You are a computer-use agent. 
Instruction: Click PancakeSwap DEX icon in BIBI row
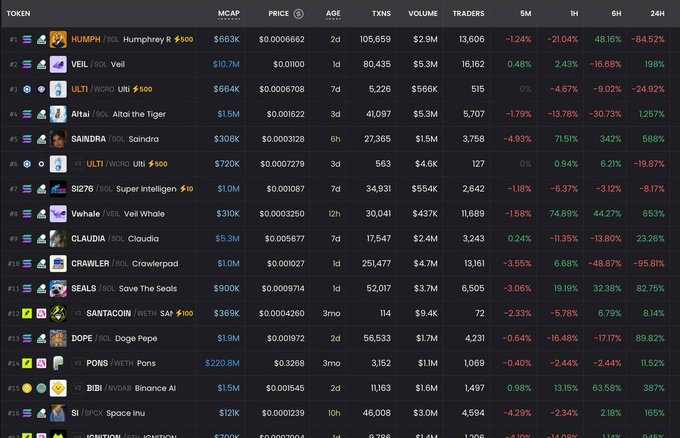coord(41,389)
